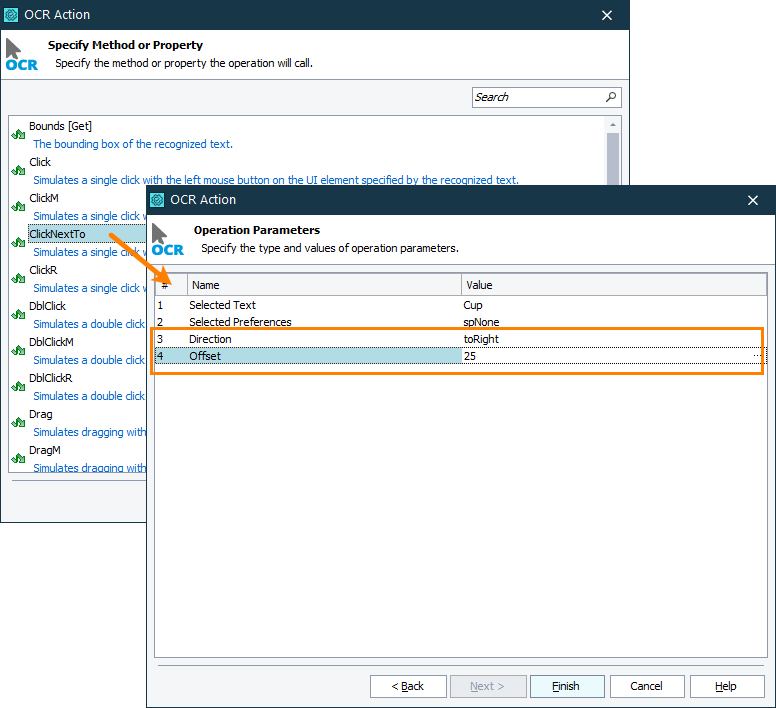776x708 pixels.
Task: Click method icon beside ClickNextTo entry
Action: 18,242
